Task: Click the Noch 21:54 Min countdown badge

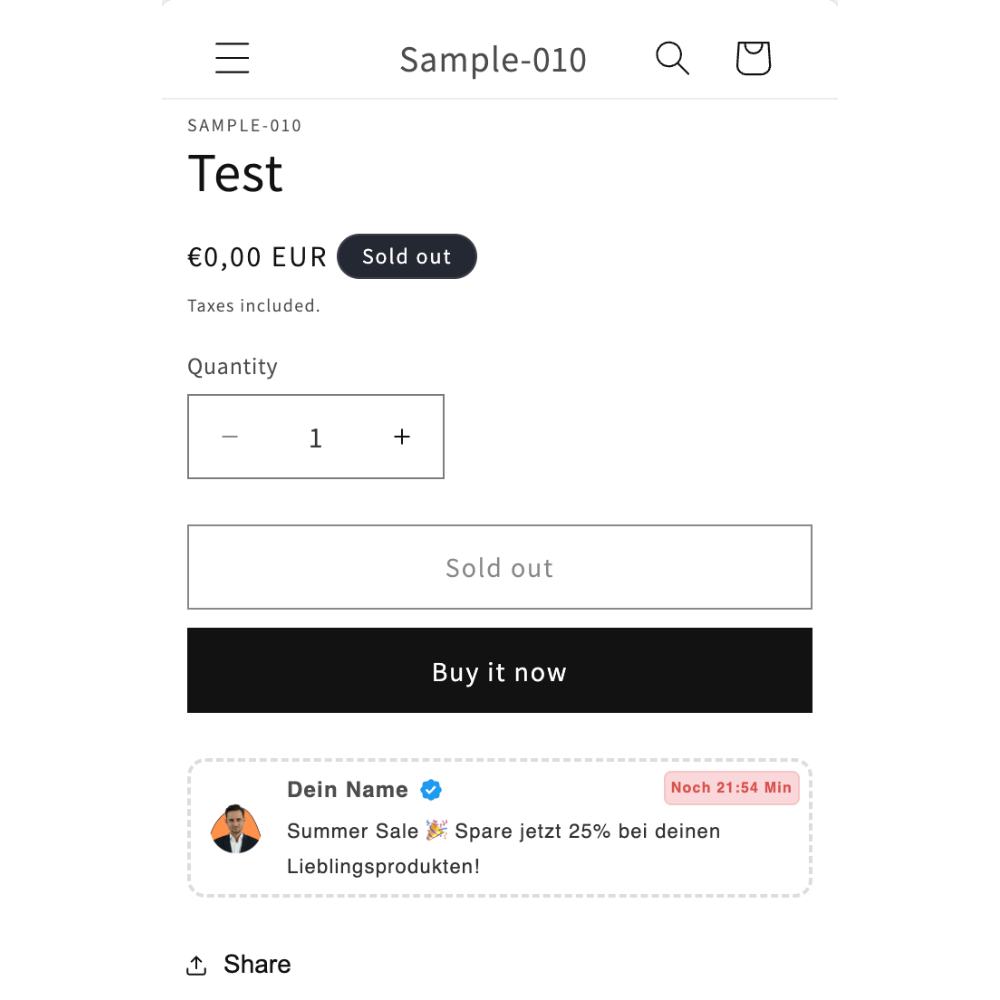Action: pos(732,788)
